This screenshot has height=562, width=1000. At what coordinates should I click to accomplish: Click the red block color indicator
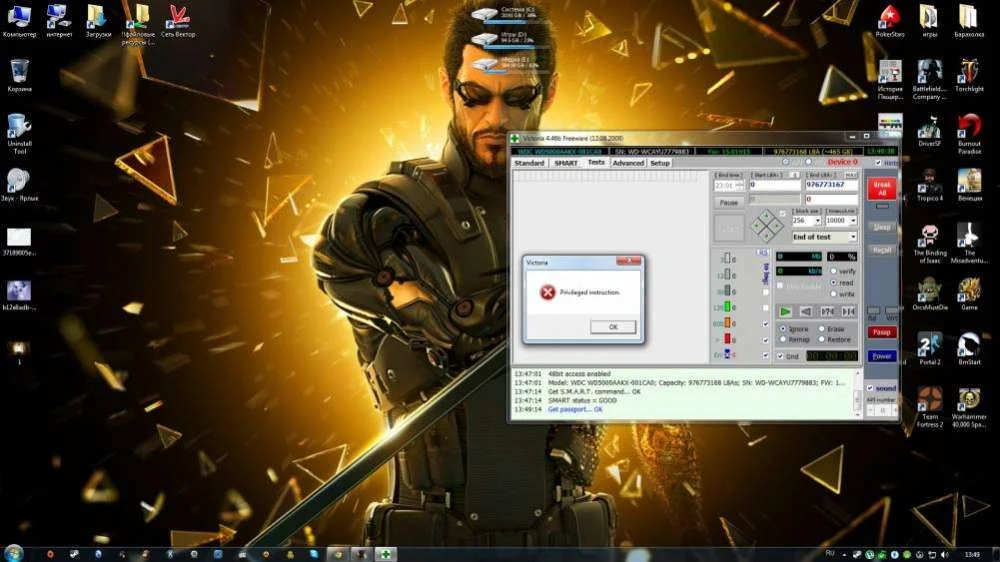click(x=726, y=339)
